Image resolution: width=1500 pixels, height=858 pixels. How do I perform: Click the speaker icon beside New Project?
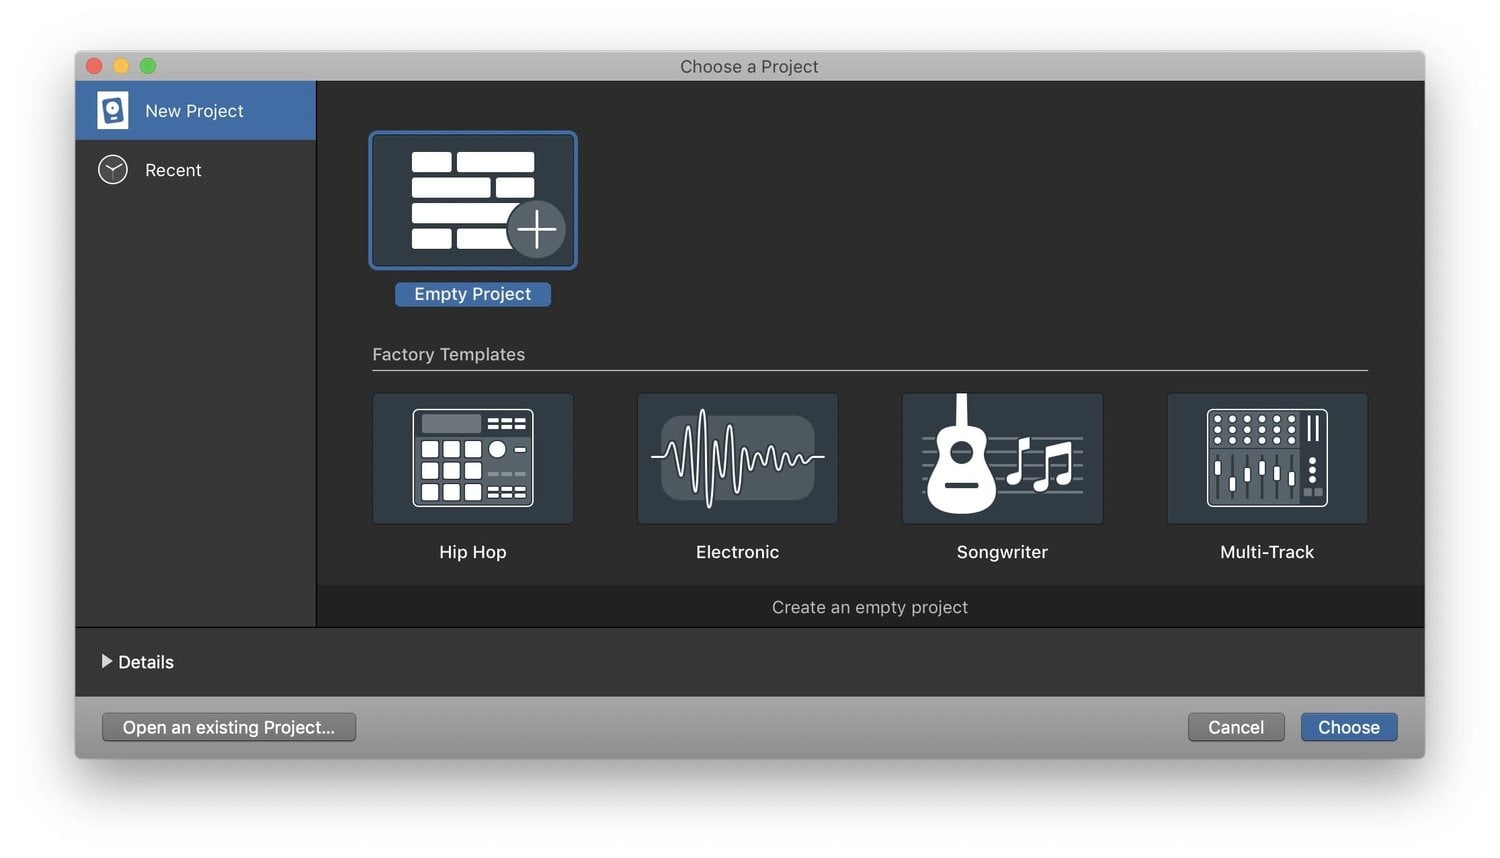pyautogui.click(x=112, y=110)
